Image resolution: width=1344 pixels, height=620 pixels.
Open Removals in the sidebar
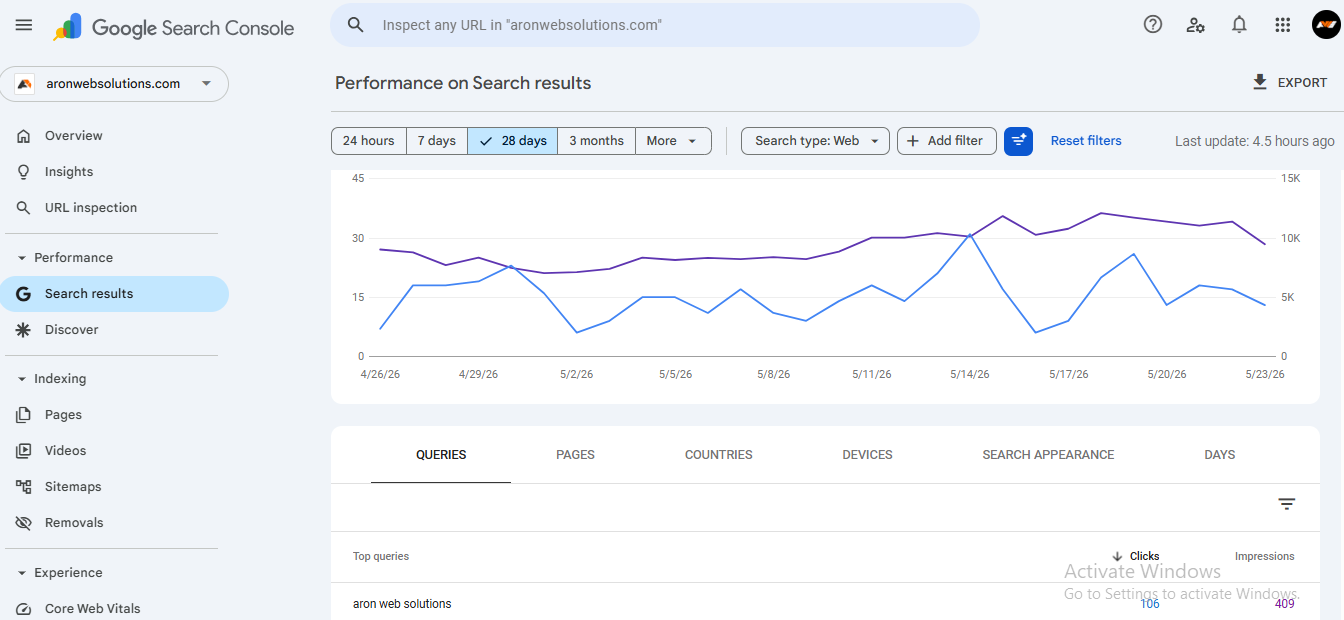pyautogui.click(x=114, y=523)
